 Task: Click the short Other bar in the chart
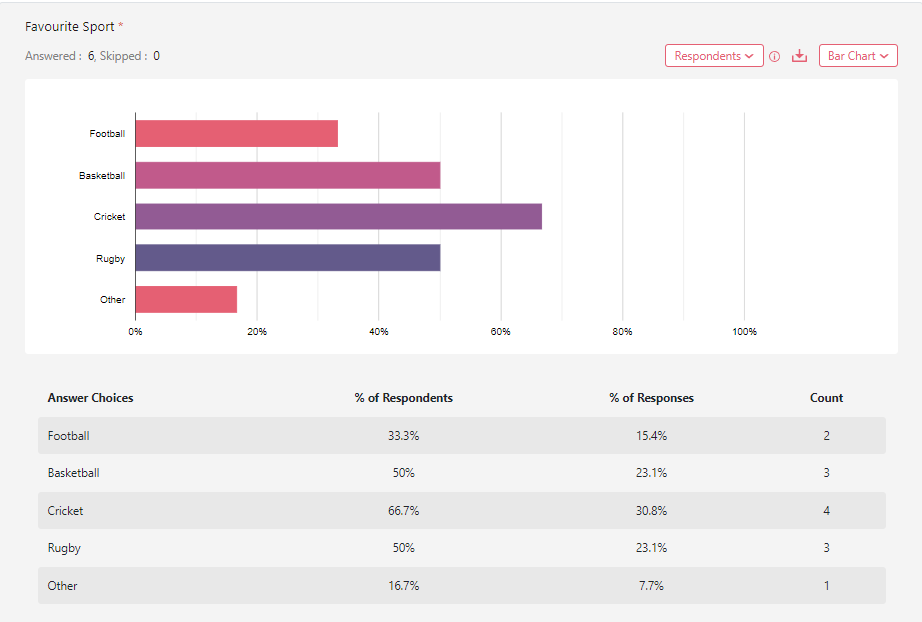click(x=186, y=299)
